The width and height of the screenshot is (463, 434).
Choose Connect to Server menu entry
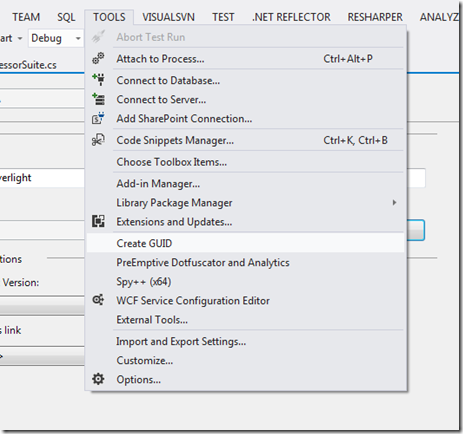(246, 99)
